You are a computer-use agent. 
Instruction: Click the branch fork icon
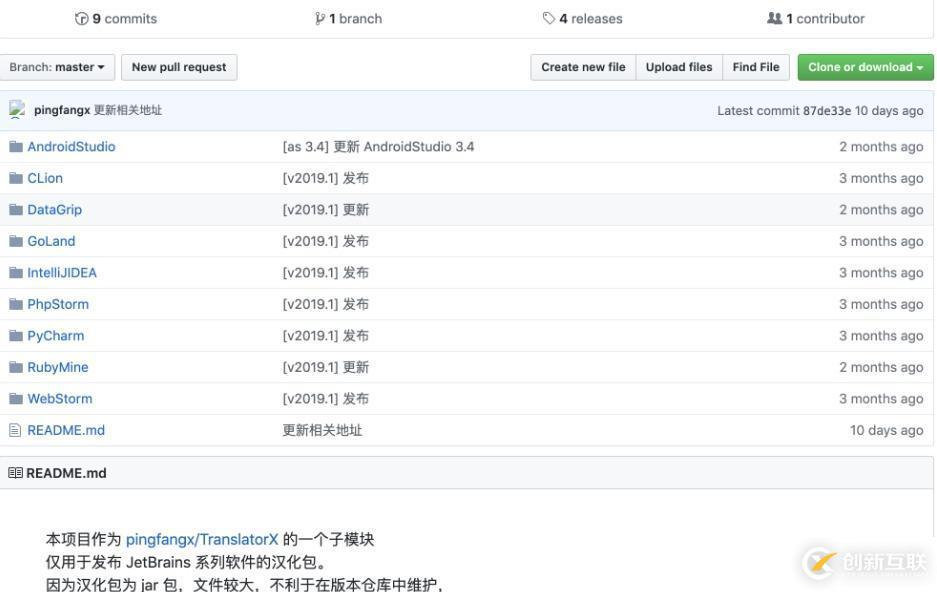[320, 19]
